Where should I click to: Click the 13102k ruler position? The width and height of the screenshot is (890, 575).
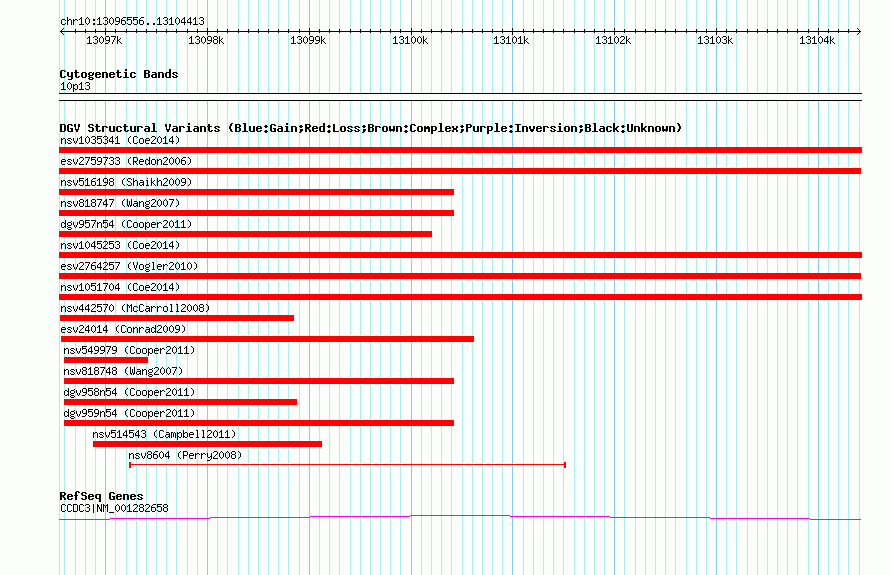point(613,40)
